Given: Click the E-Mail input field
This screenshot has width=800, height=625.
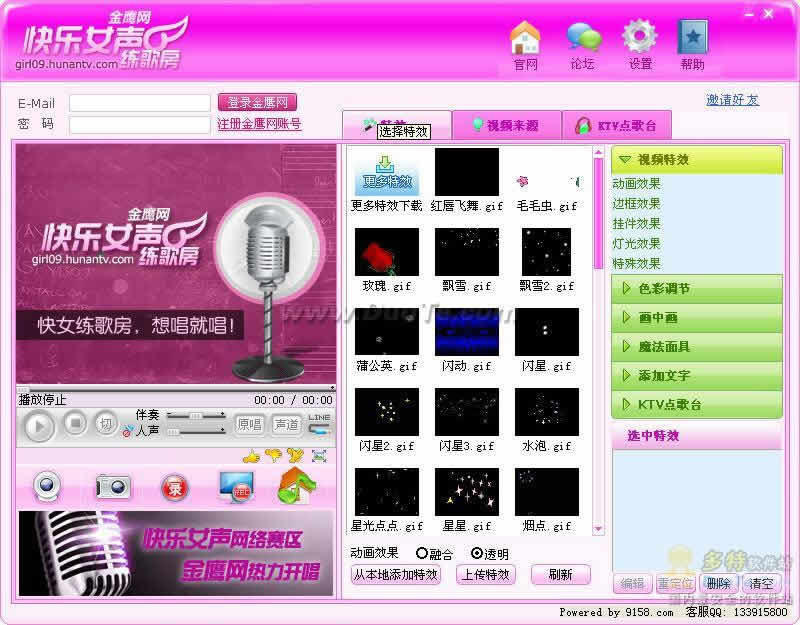Looking at the screenshot, I should pyautogui.click(x=140, y=103).
